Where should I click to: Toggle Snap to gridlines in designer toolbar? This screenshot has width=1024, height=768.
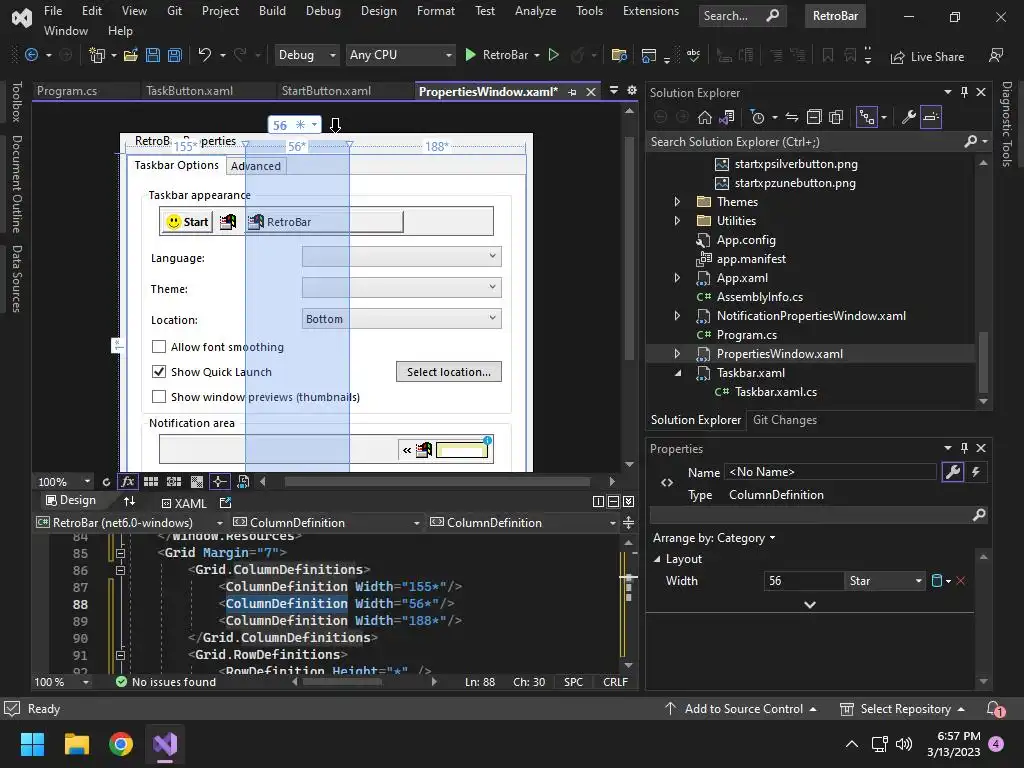pyautogui.click(x=174, y=482)
